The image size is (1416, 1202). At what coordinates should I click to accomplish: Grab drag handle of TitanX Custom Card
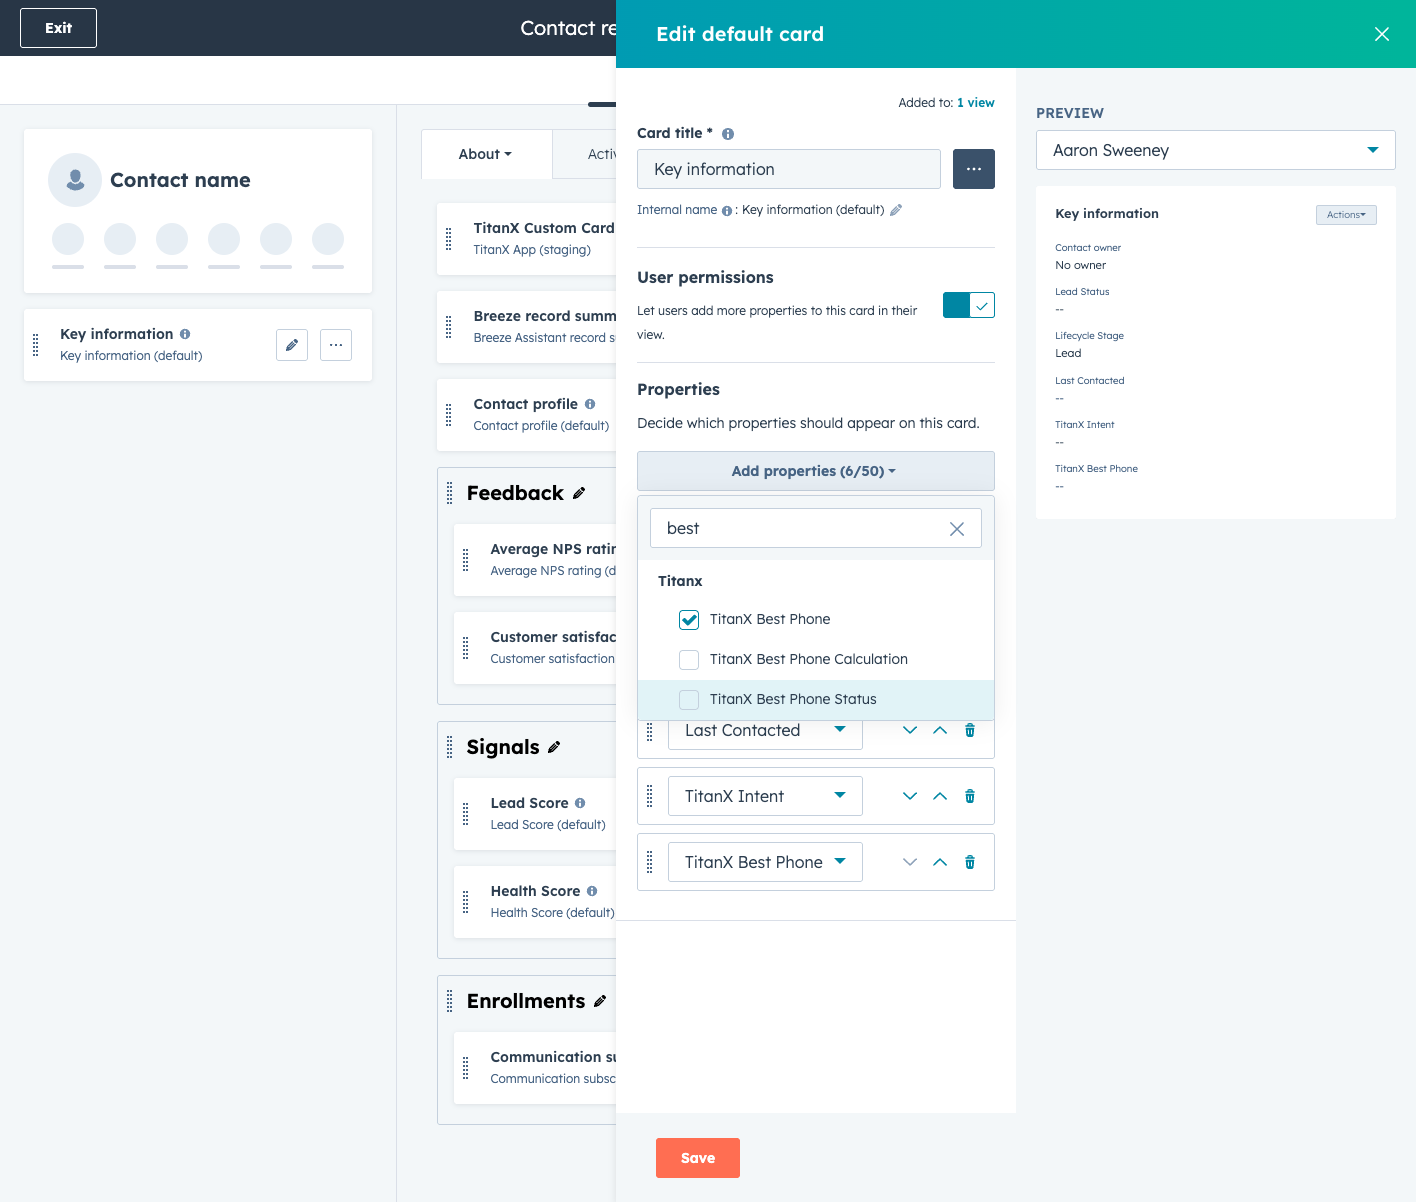[449, 239]
